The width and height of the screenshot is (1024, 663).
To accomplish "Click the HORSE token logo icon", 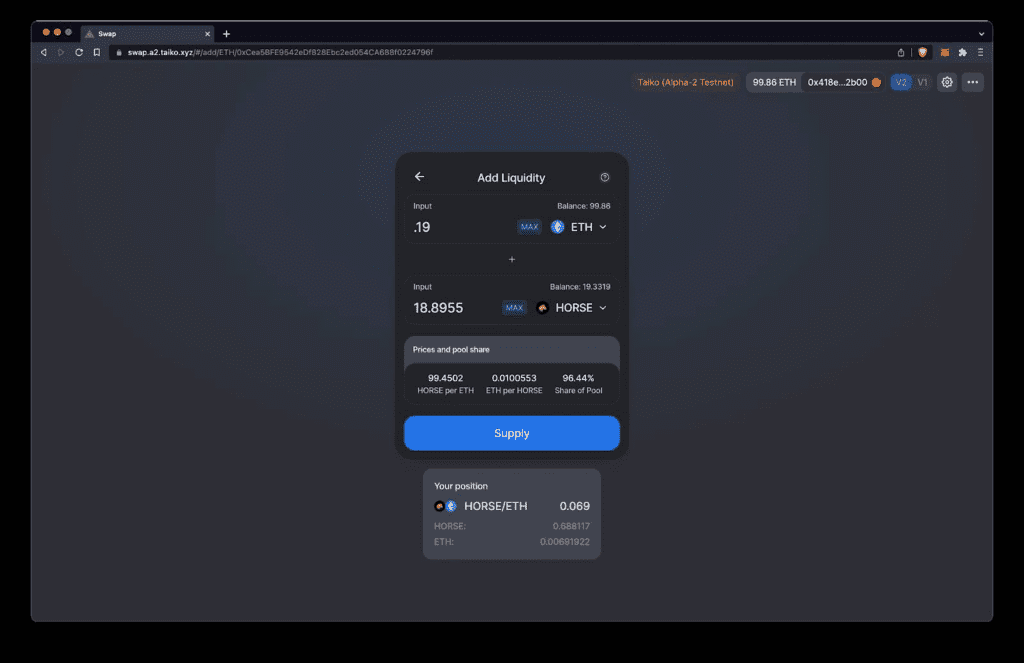I will tap(542, 308).
